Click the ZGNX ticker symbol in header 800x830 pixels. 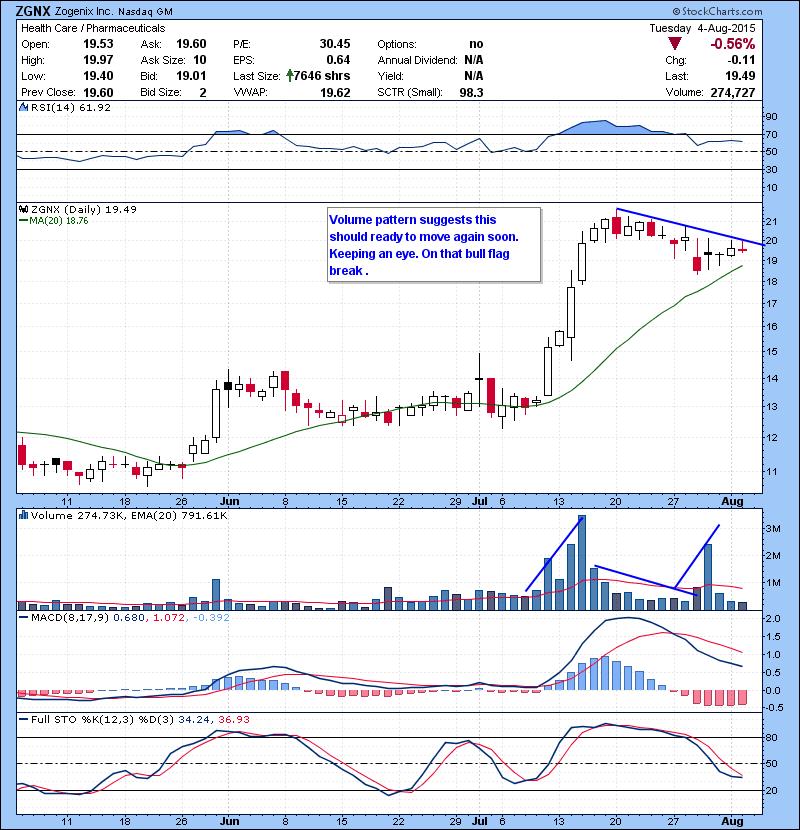click(33, 11)
